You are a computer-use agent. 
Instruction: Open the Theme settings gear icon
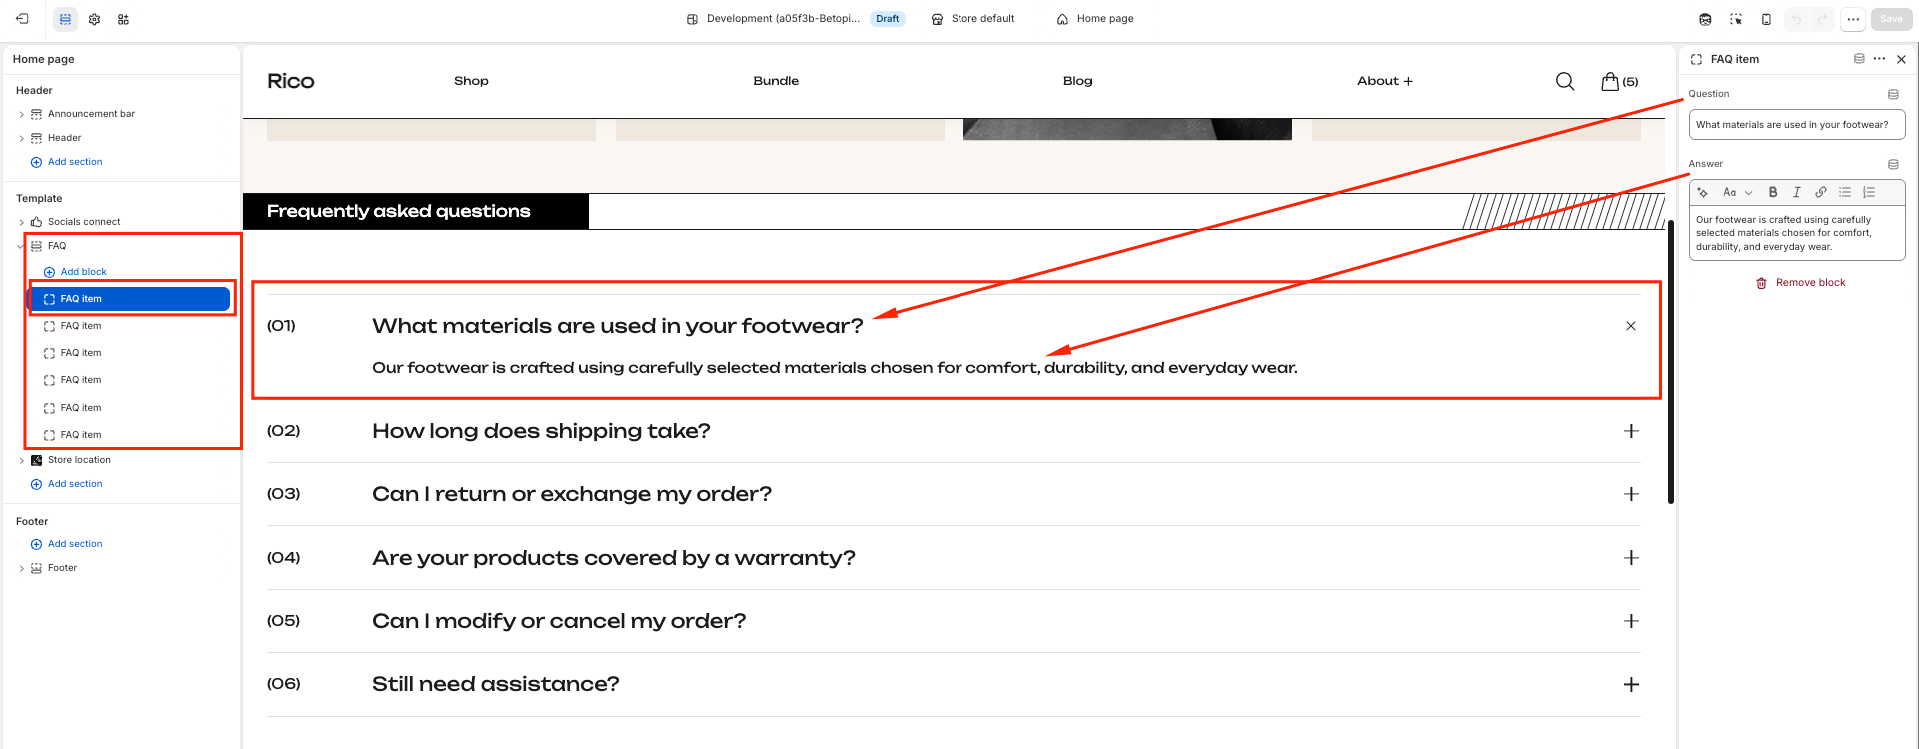tap(94, 19)
